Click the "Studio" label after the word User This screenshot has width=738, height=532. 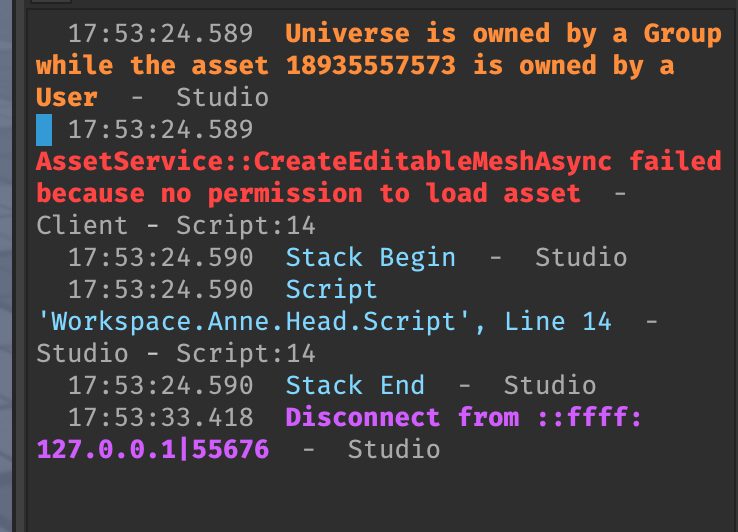coord(222,98)
